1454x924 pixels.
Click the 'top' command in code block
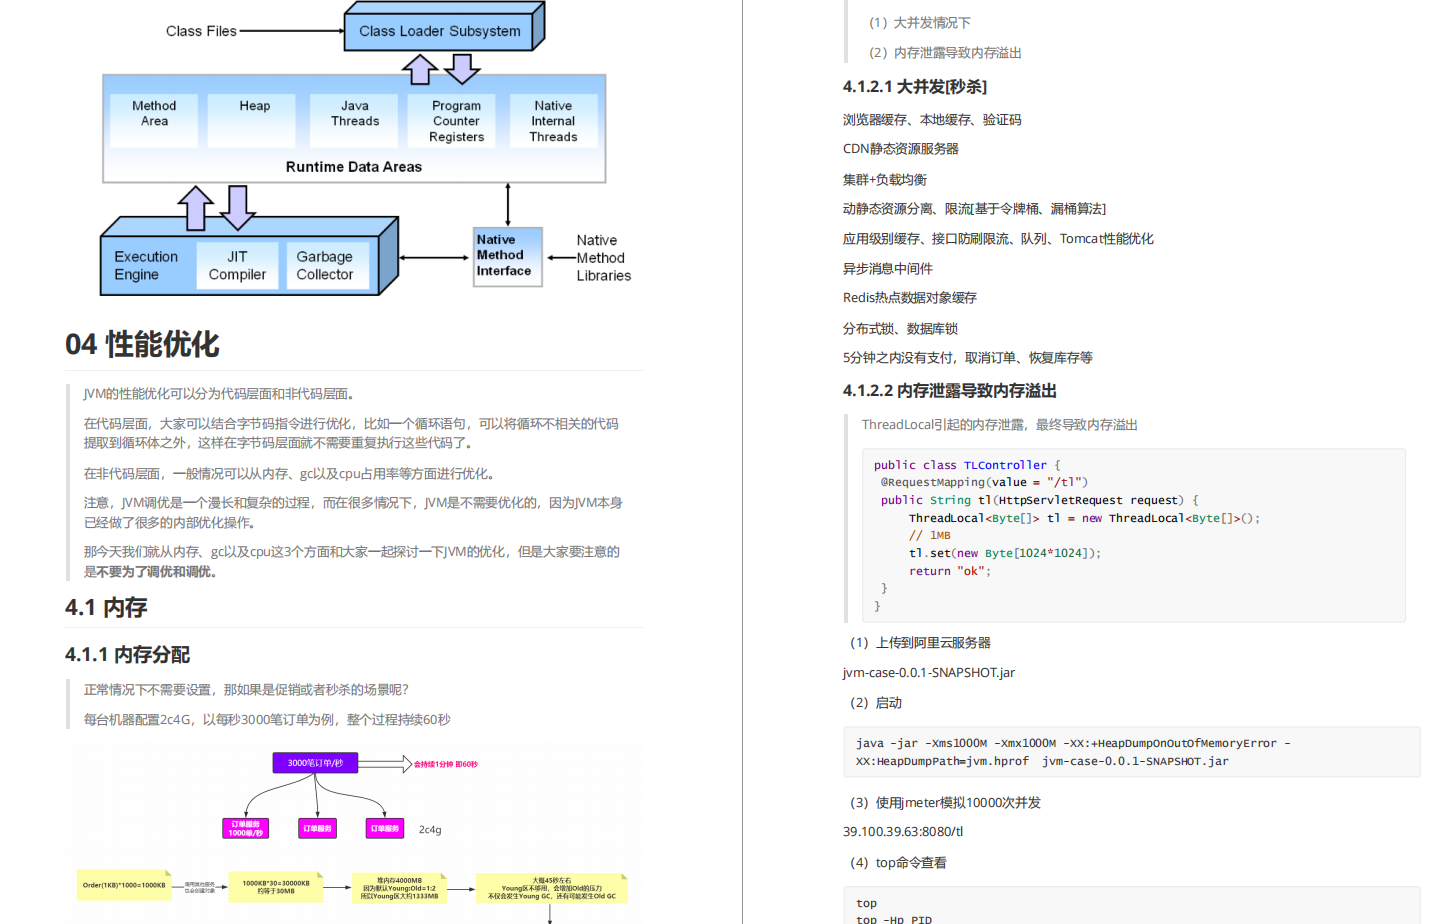[866, 903]
